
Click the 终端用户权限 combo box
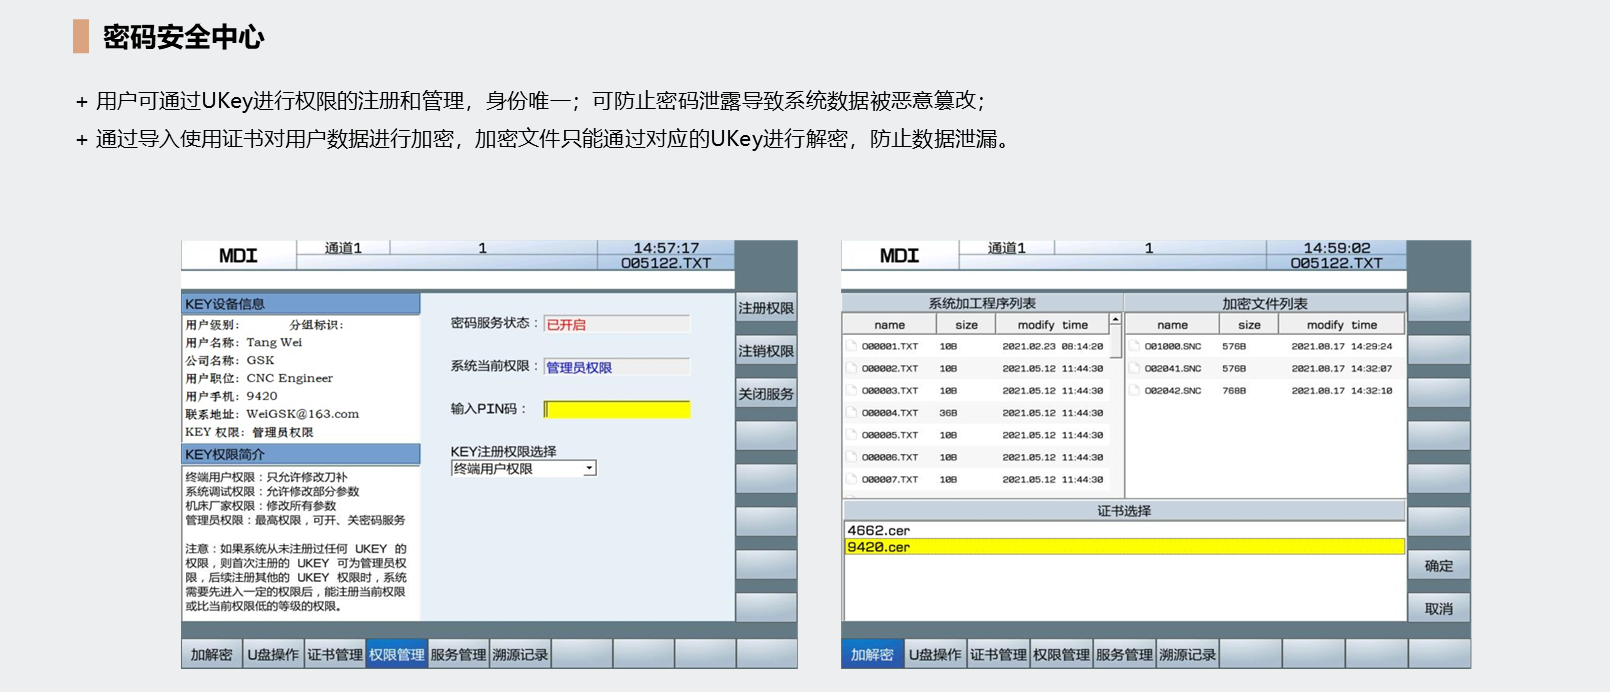click(x=517, y=468)
